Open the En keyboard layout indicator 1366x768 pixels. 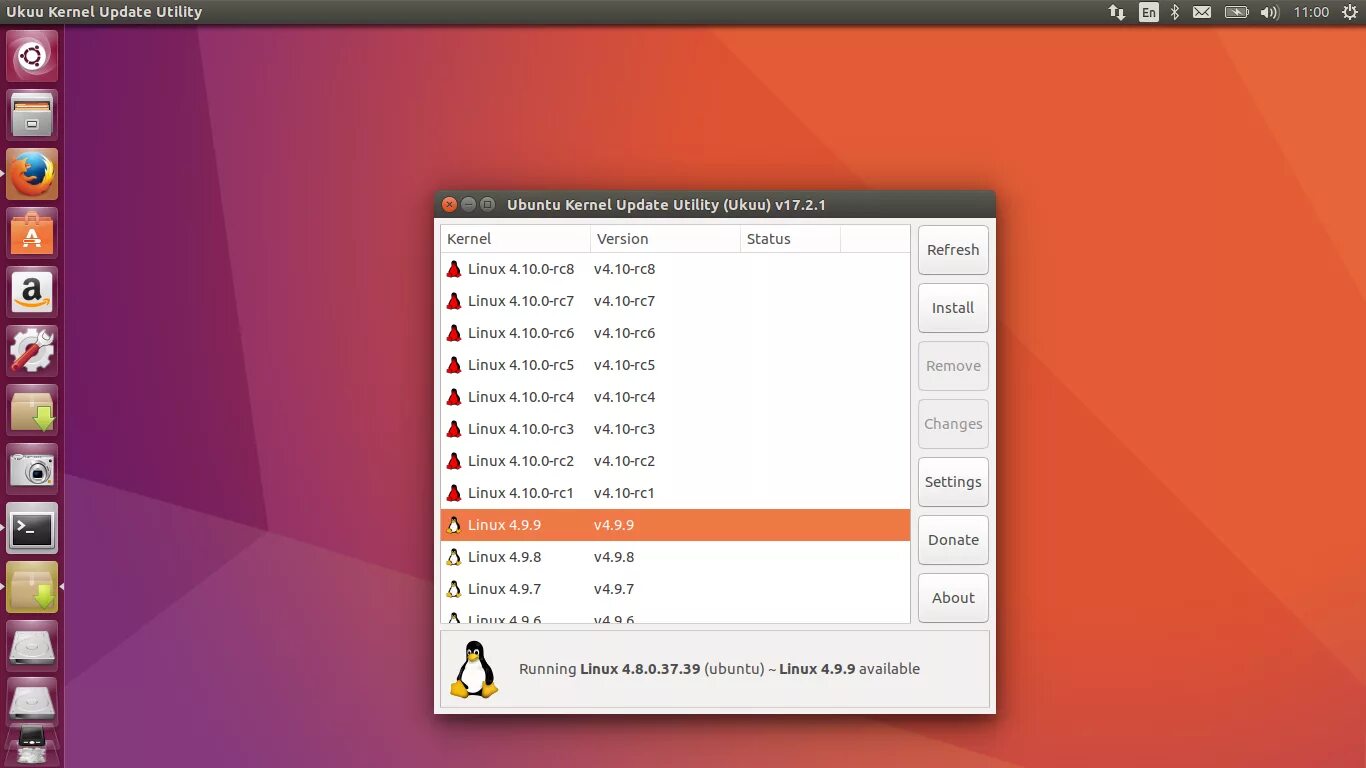point(1149,12)
